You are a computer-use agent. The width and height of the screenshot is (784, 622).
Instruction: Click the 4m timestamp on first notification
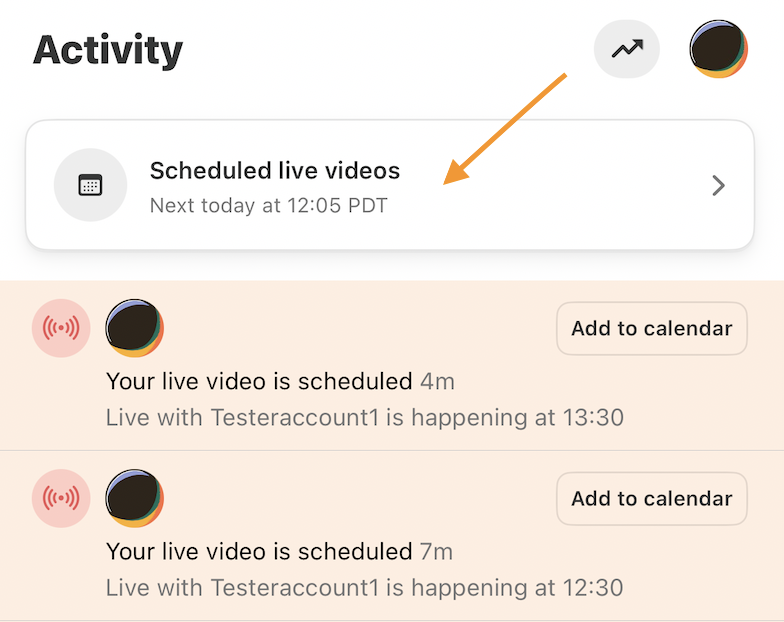pos(438,382)
